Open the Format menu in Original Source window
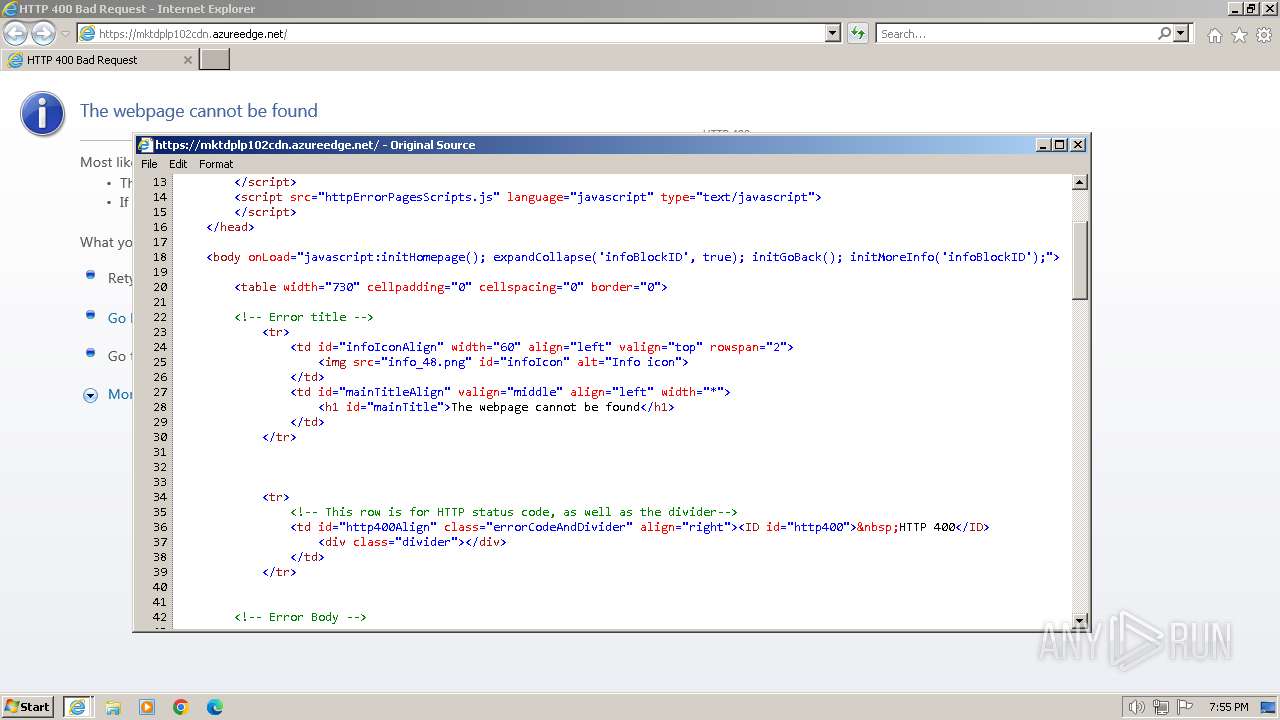Viewport: 1280px width, 720px height. 216,164
